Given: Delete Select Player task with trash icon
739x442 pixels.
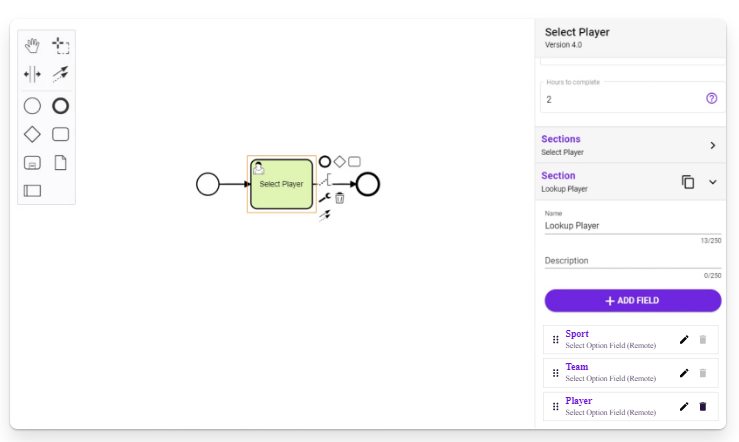Looking at the screenshot, I should click(339, 198).
